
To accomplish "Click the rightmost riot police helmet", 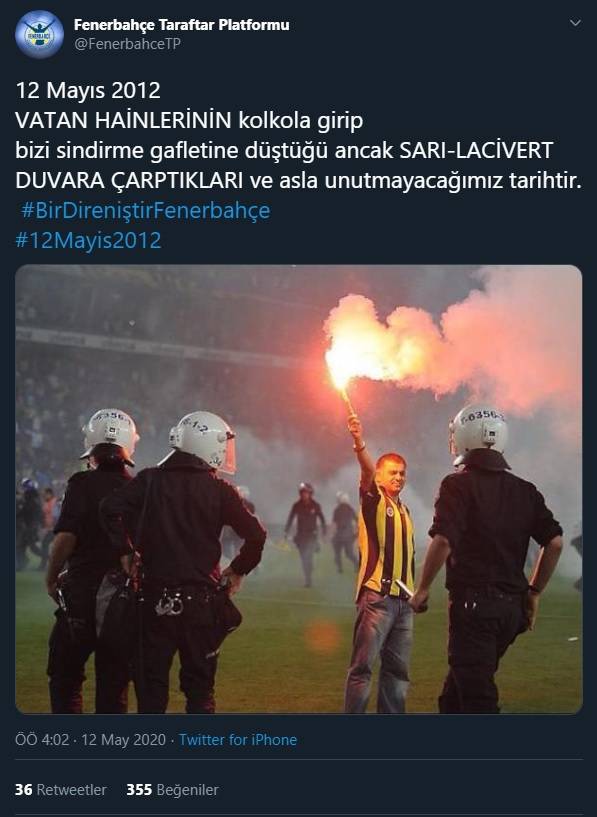I will [477, 434].
